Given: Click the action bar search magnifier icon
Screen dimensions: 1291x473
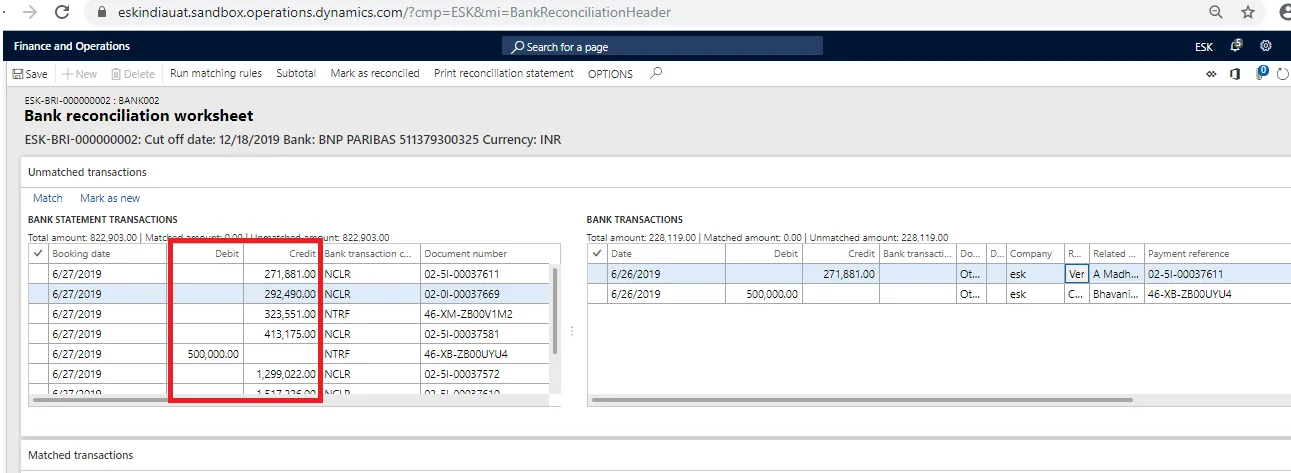Looking at the screenshot, I should coord(656,73).
